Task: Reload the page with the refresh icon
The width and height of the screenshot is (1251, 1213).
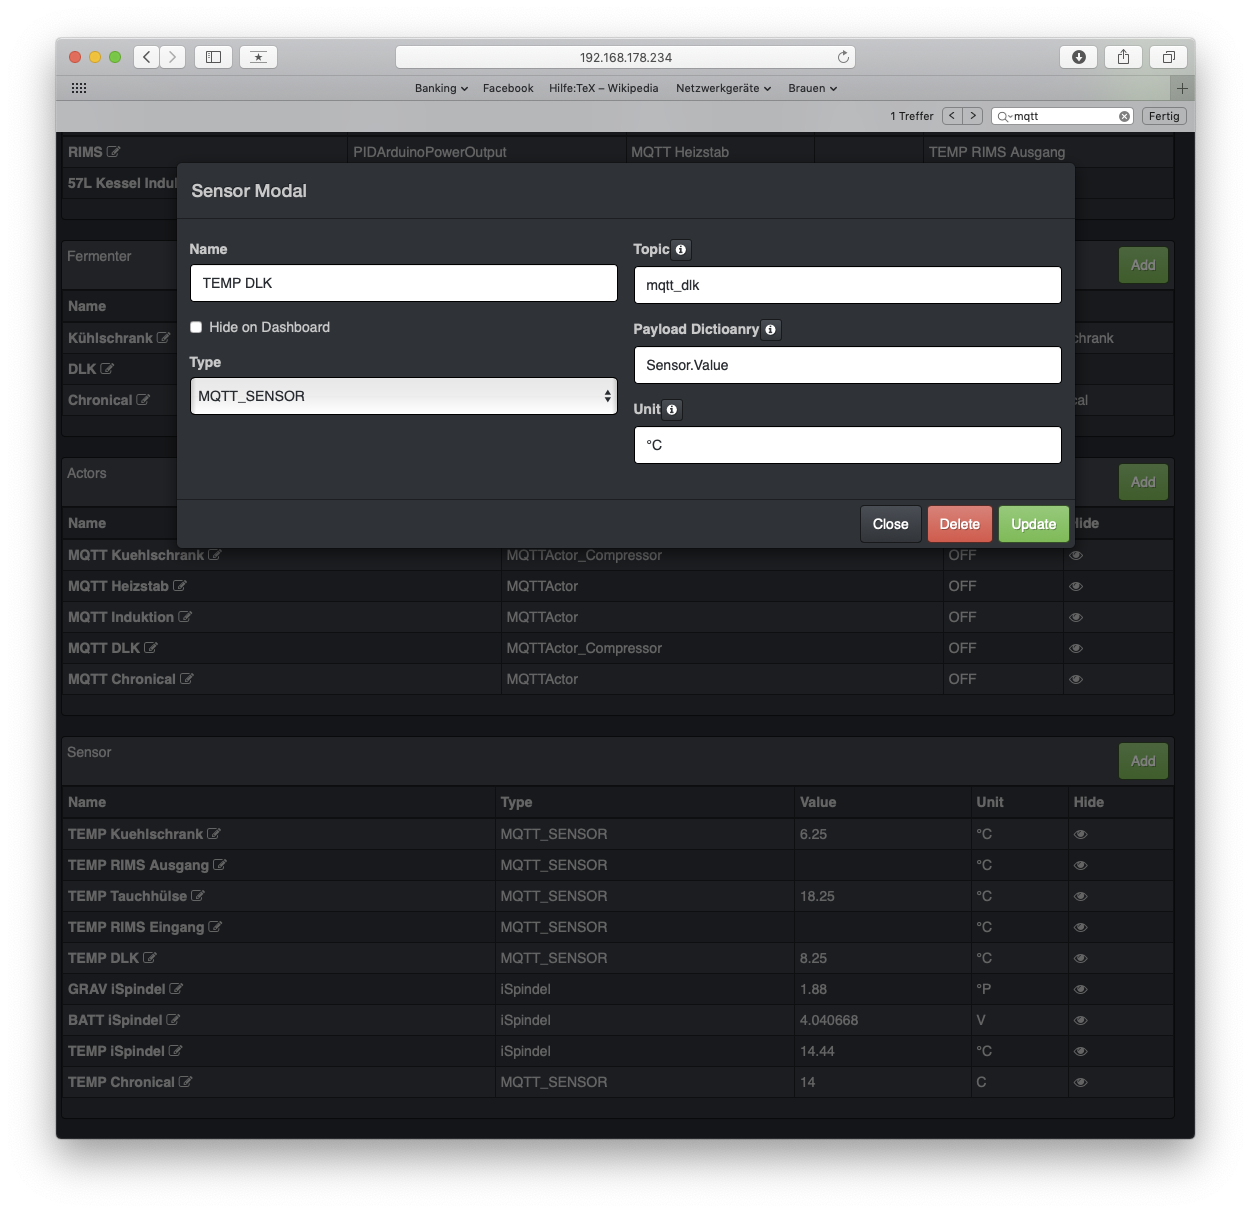Action: coord(843,57)
